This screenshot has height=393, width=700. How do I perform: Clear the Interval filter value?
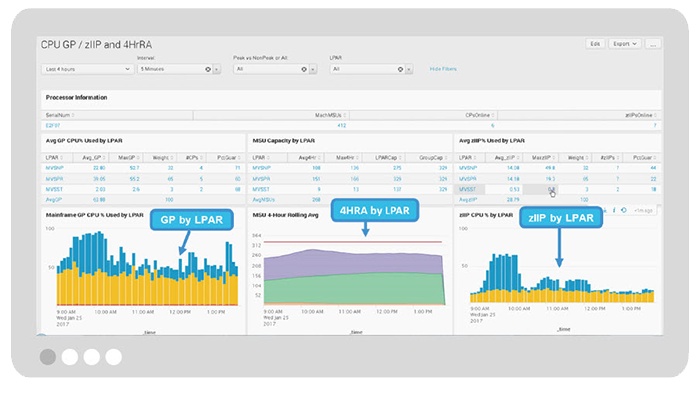click(208, 69)
